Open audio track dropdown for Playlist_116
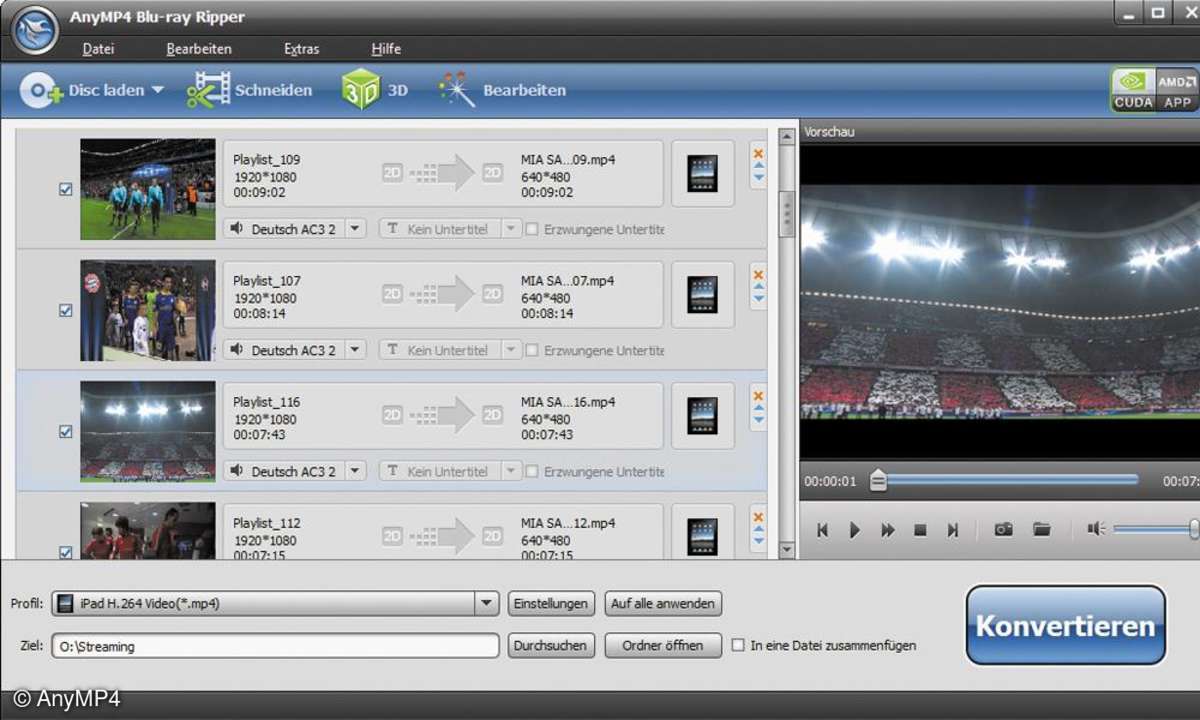This screenshot has height=720, width=1200. [x=355, y=471]
